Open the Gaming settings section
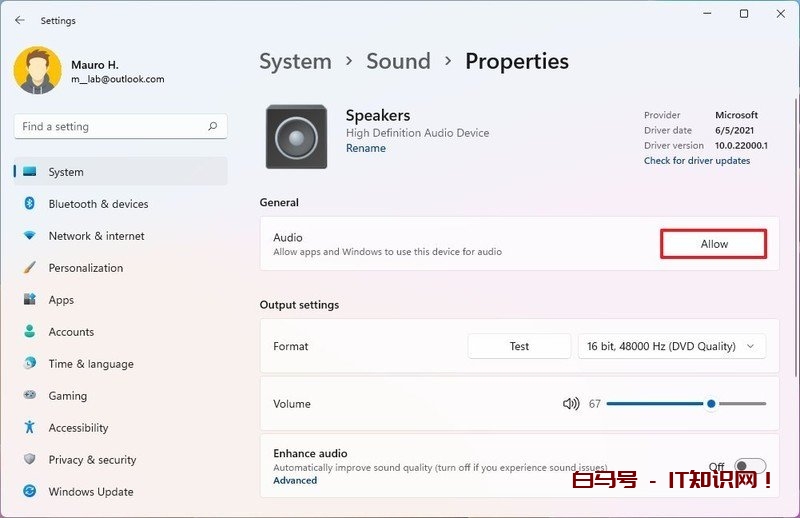This screenshot has width=800, height=518. (67, 396)
